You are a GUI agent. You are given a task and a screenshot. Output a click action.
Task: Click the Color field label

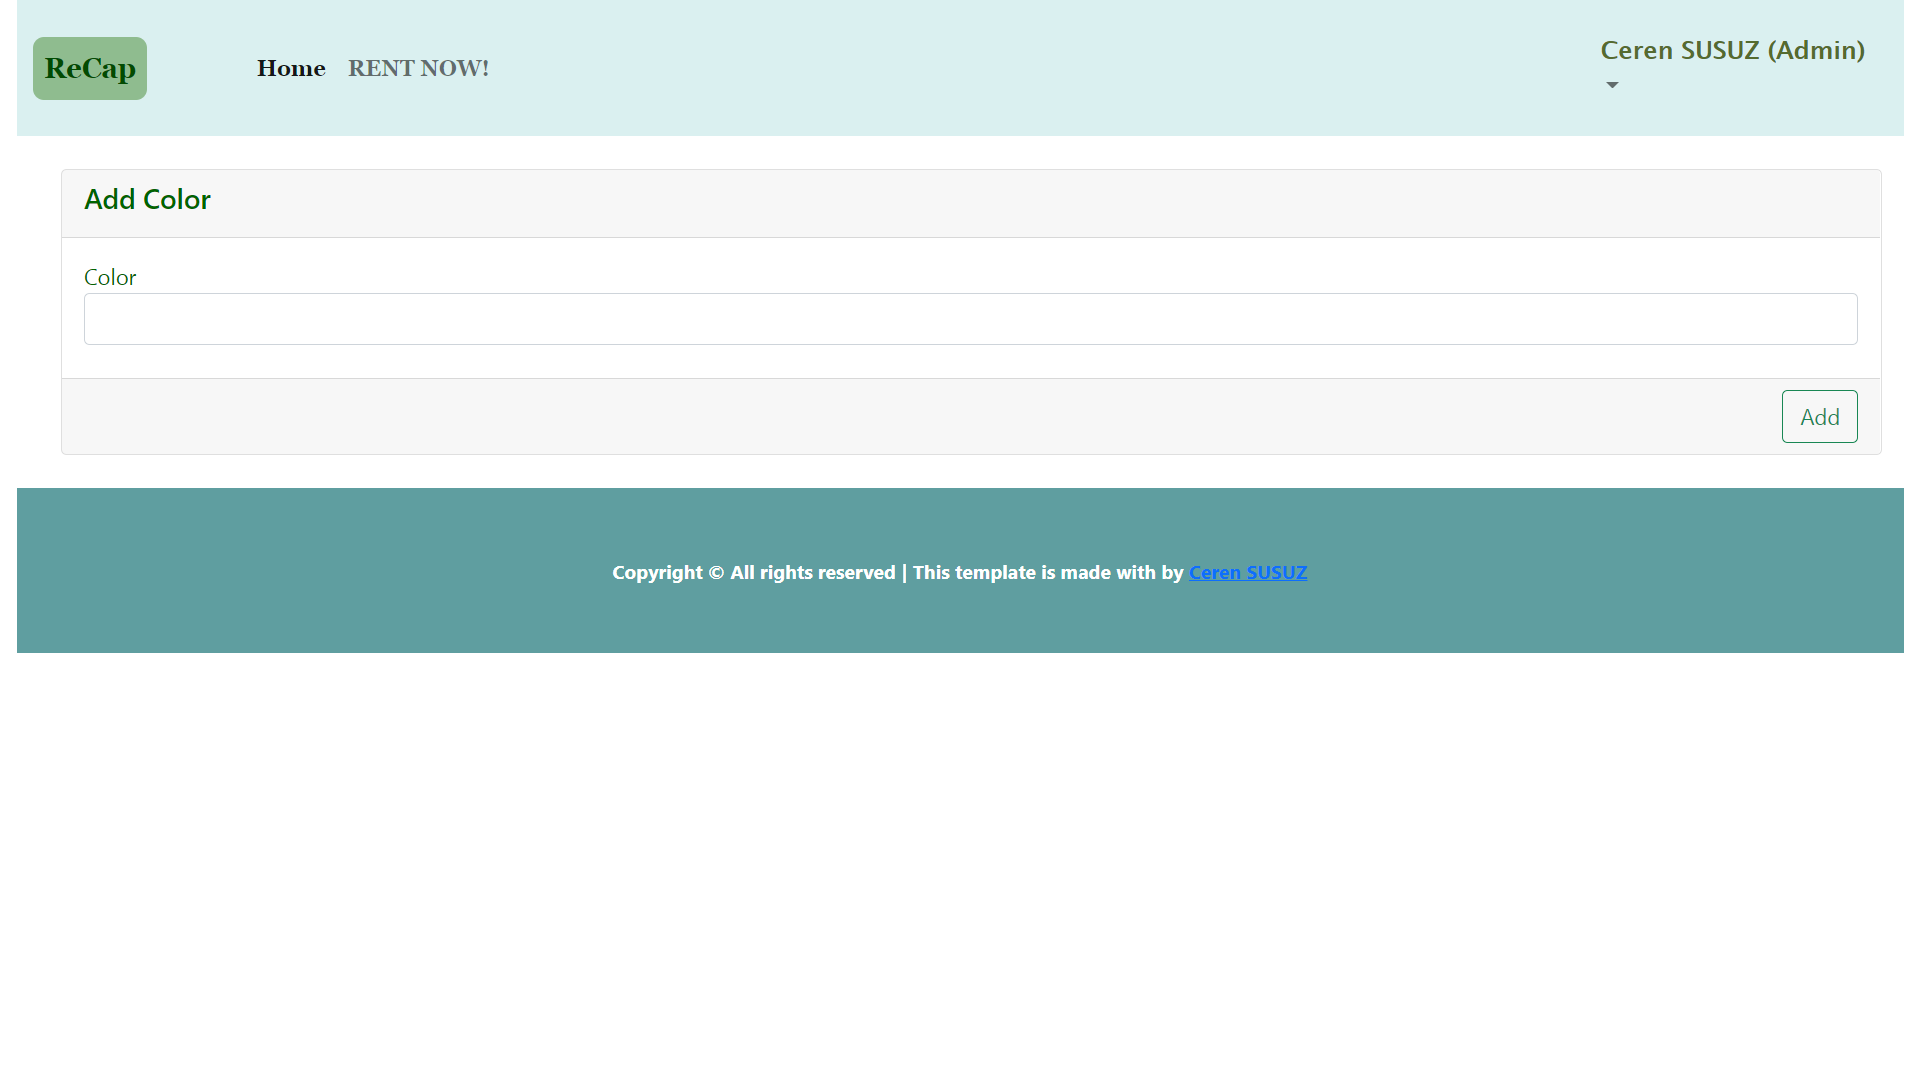110,277
